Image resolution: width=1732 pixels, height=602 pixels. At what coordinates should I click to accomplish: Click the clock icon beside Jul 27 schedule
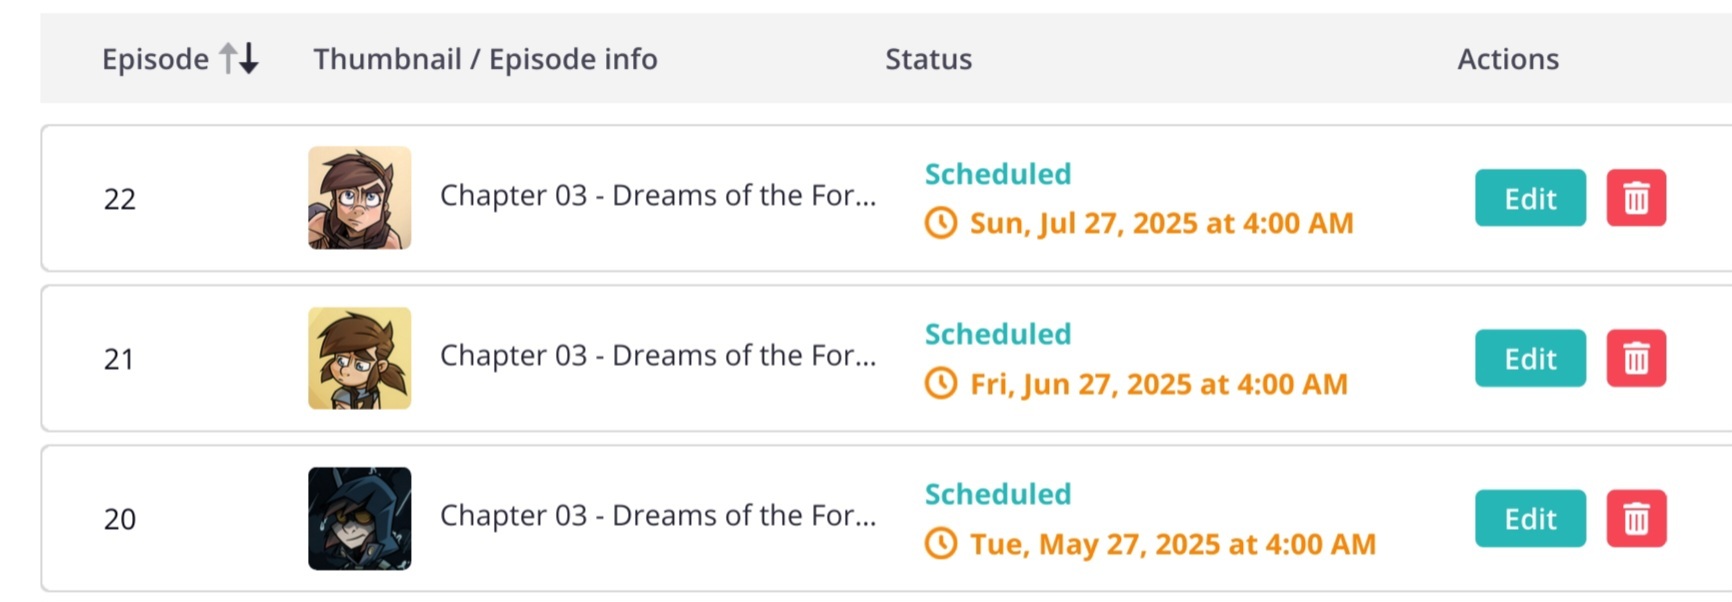click(x=940, y=223)
